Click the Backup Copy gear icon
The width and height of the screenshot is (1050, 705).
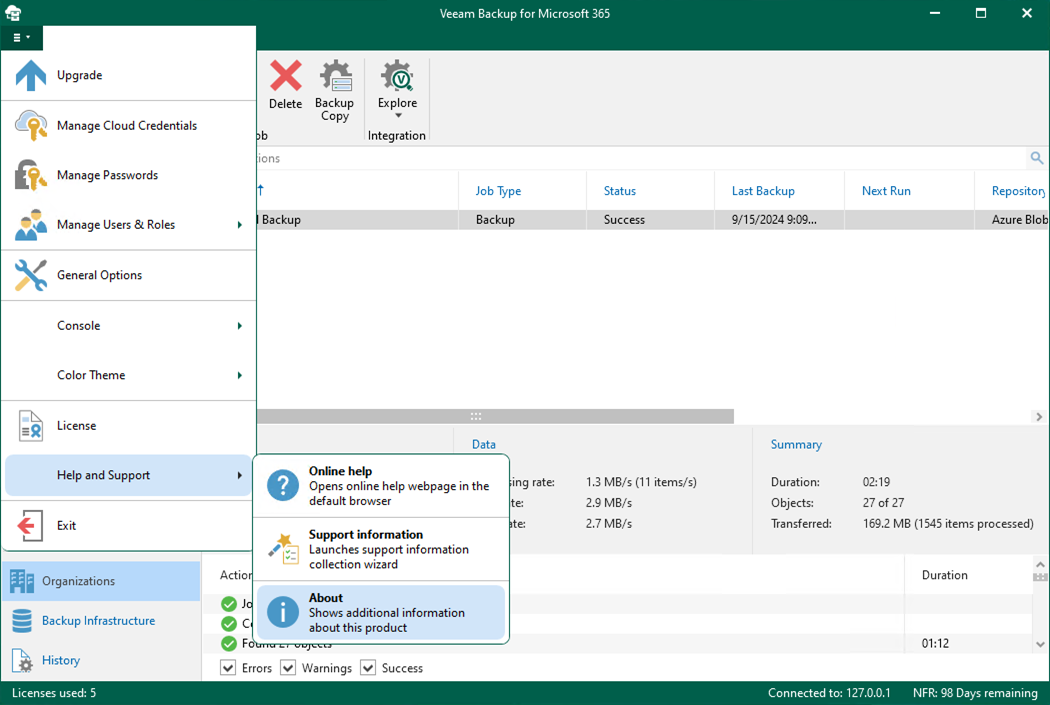[x=335, y=75]
